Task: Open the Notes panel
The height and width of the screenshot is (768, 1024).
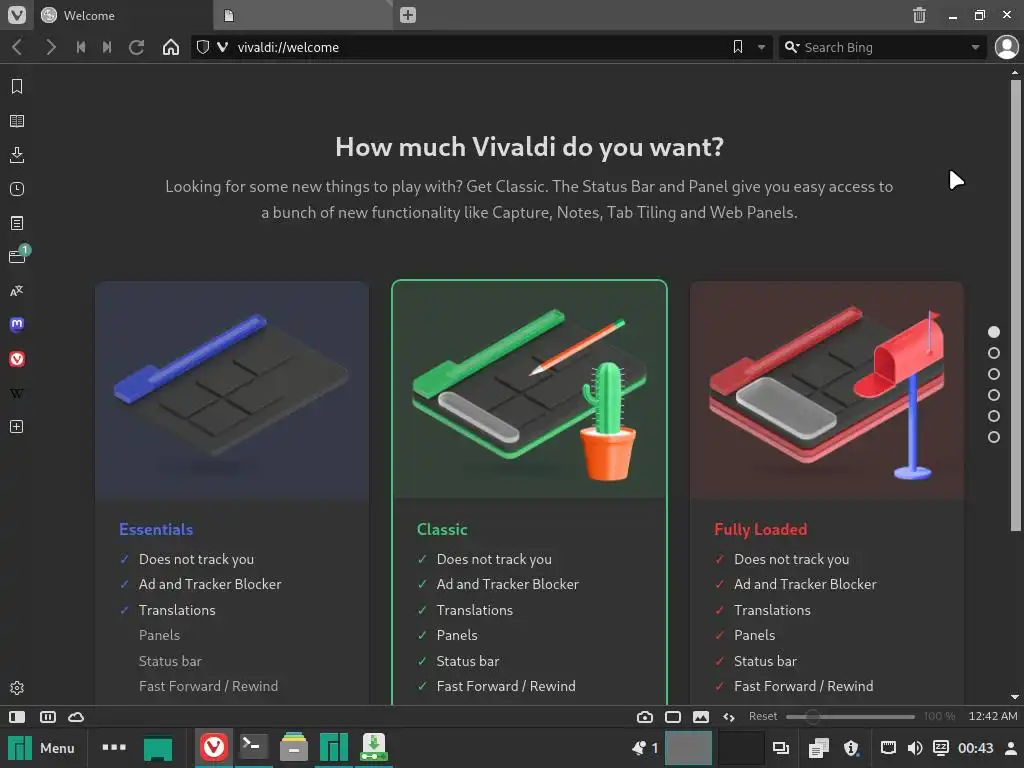Action: (x=17, y=223)
